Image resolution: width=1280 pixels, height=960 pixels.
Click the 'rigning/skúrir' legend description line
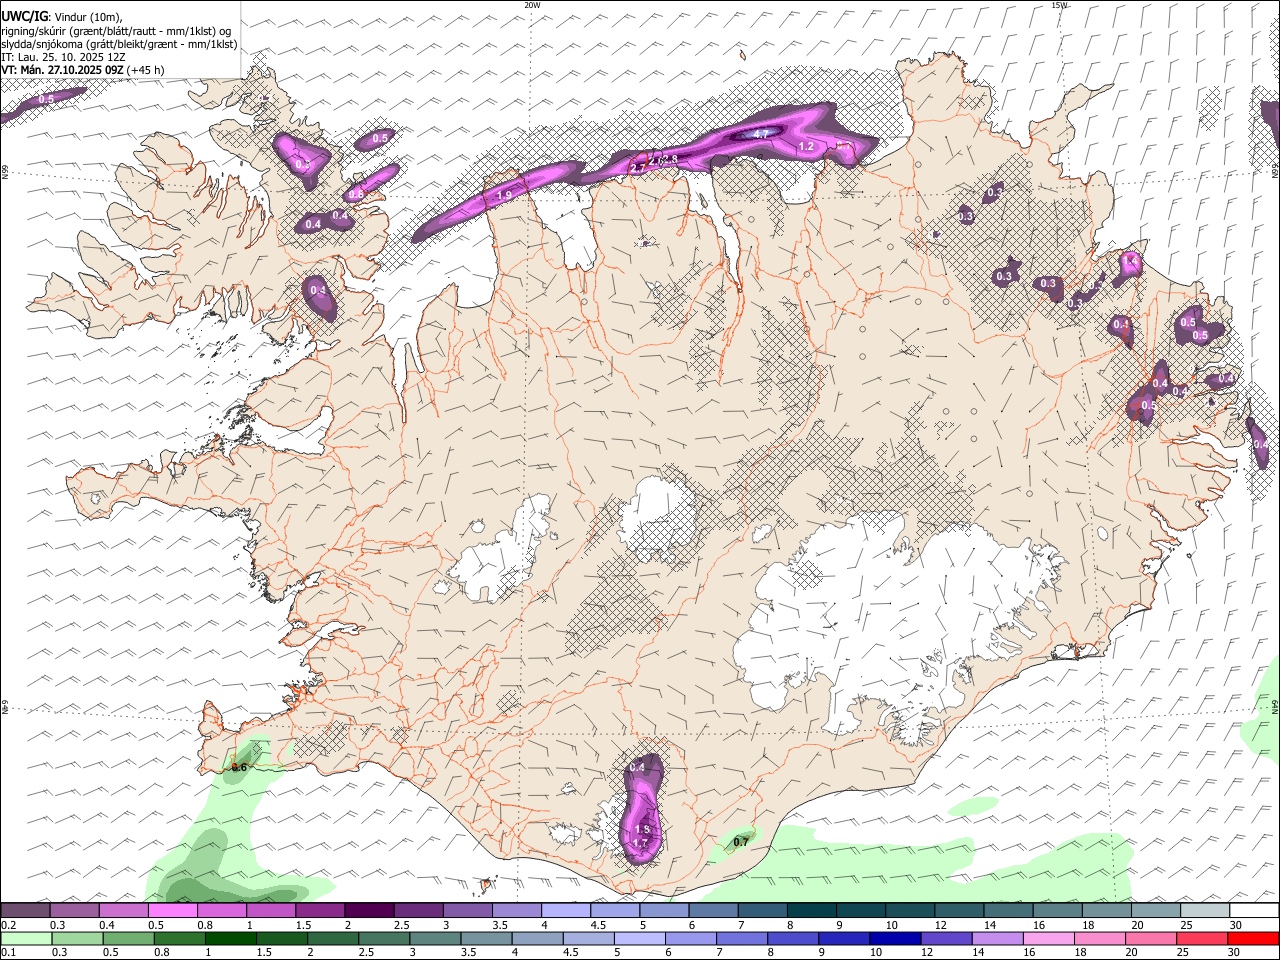coord(117,30)
